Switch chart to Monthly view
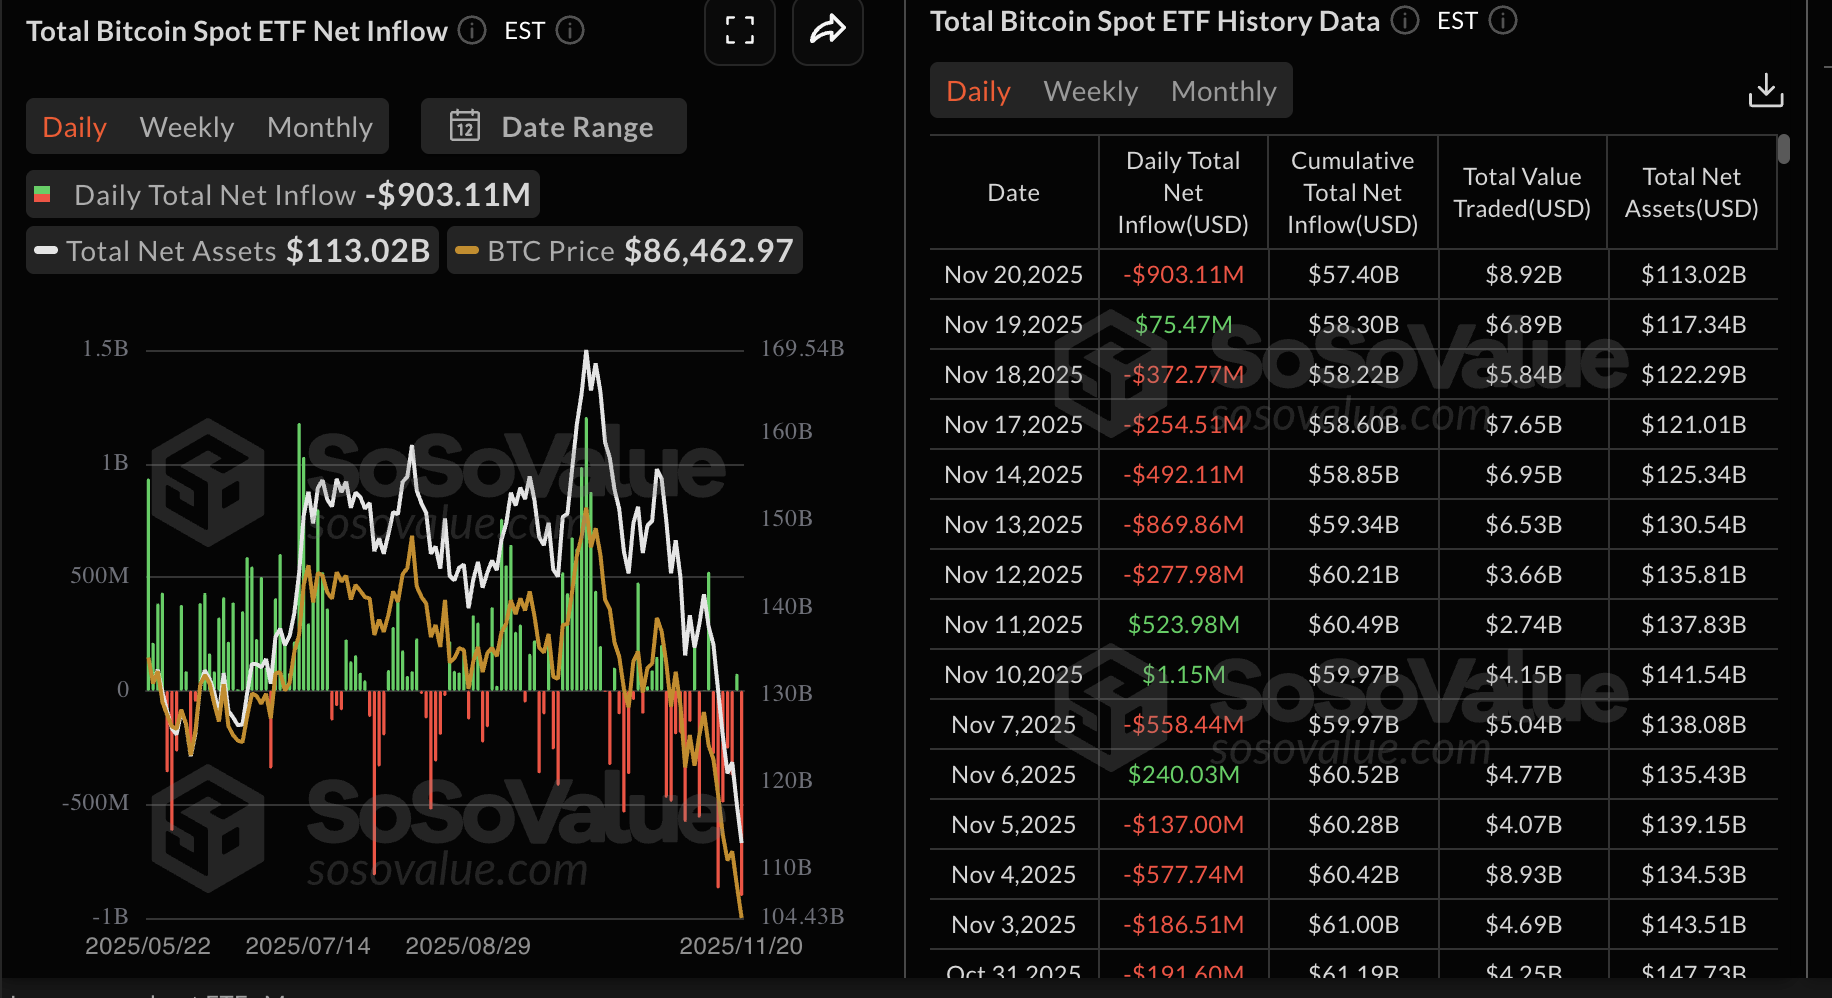The height and width of the screenshot is (998, 1832). [319, 126]
